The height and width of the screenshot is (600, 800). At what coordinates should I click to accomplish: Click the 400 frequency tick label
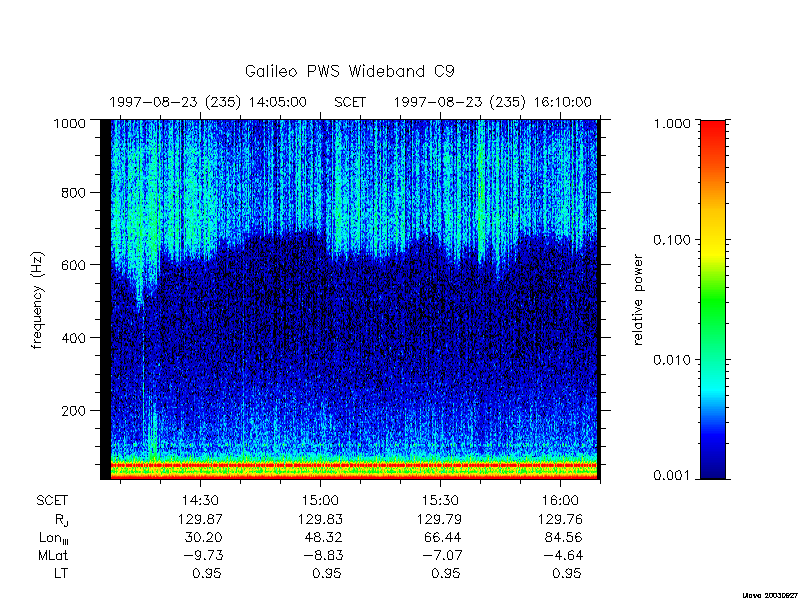(74, 338)
